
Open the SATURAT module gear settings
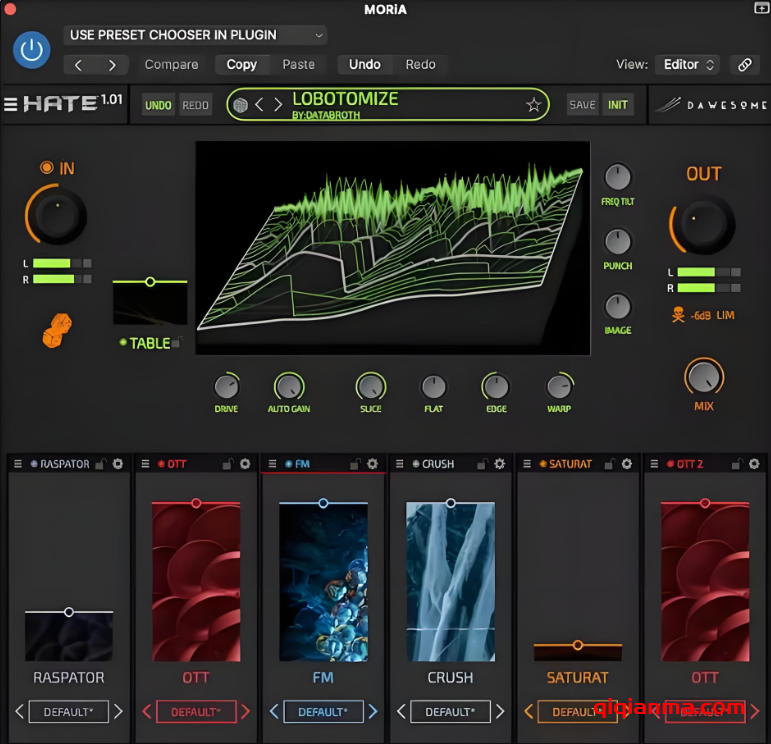click(x=627, y=464)
